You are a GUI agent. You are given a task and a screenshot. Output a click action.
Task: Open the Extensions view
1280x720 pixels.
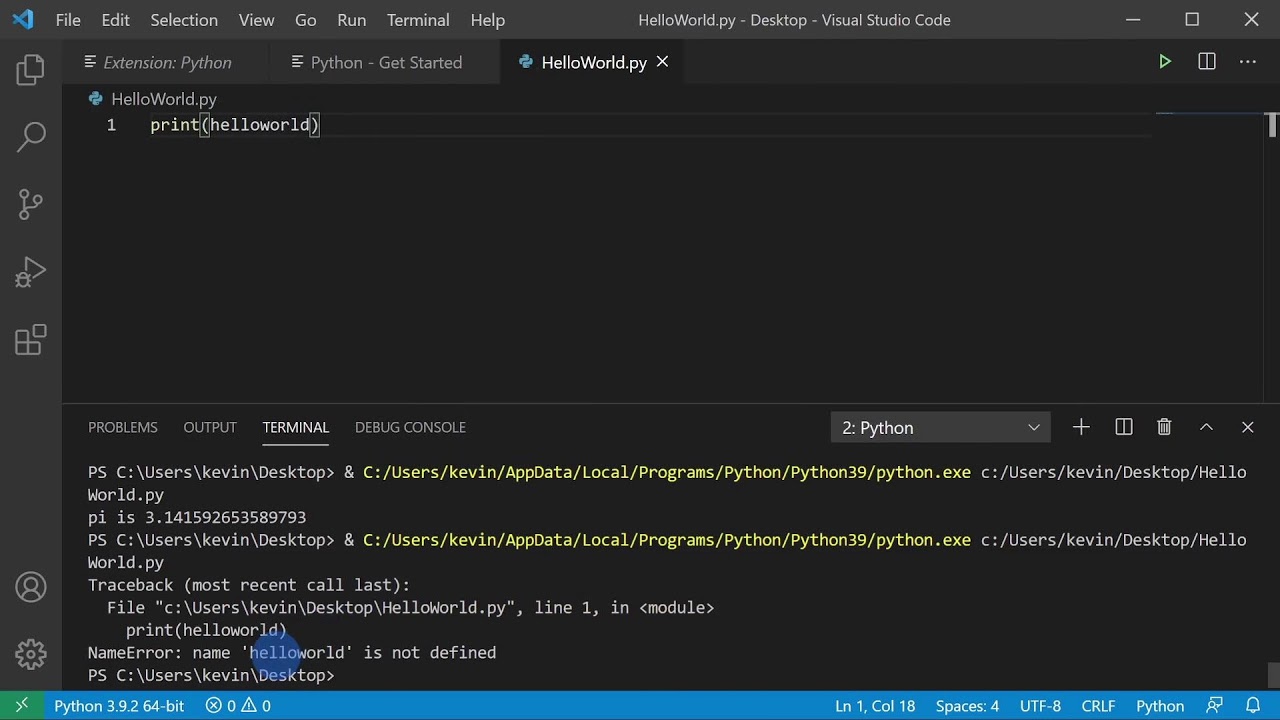point(31,340)
